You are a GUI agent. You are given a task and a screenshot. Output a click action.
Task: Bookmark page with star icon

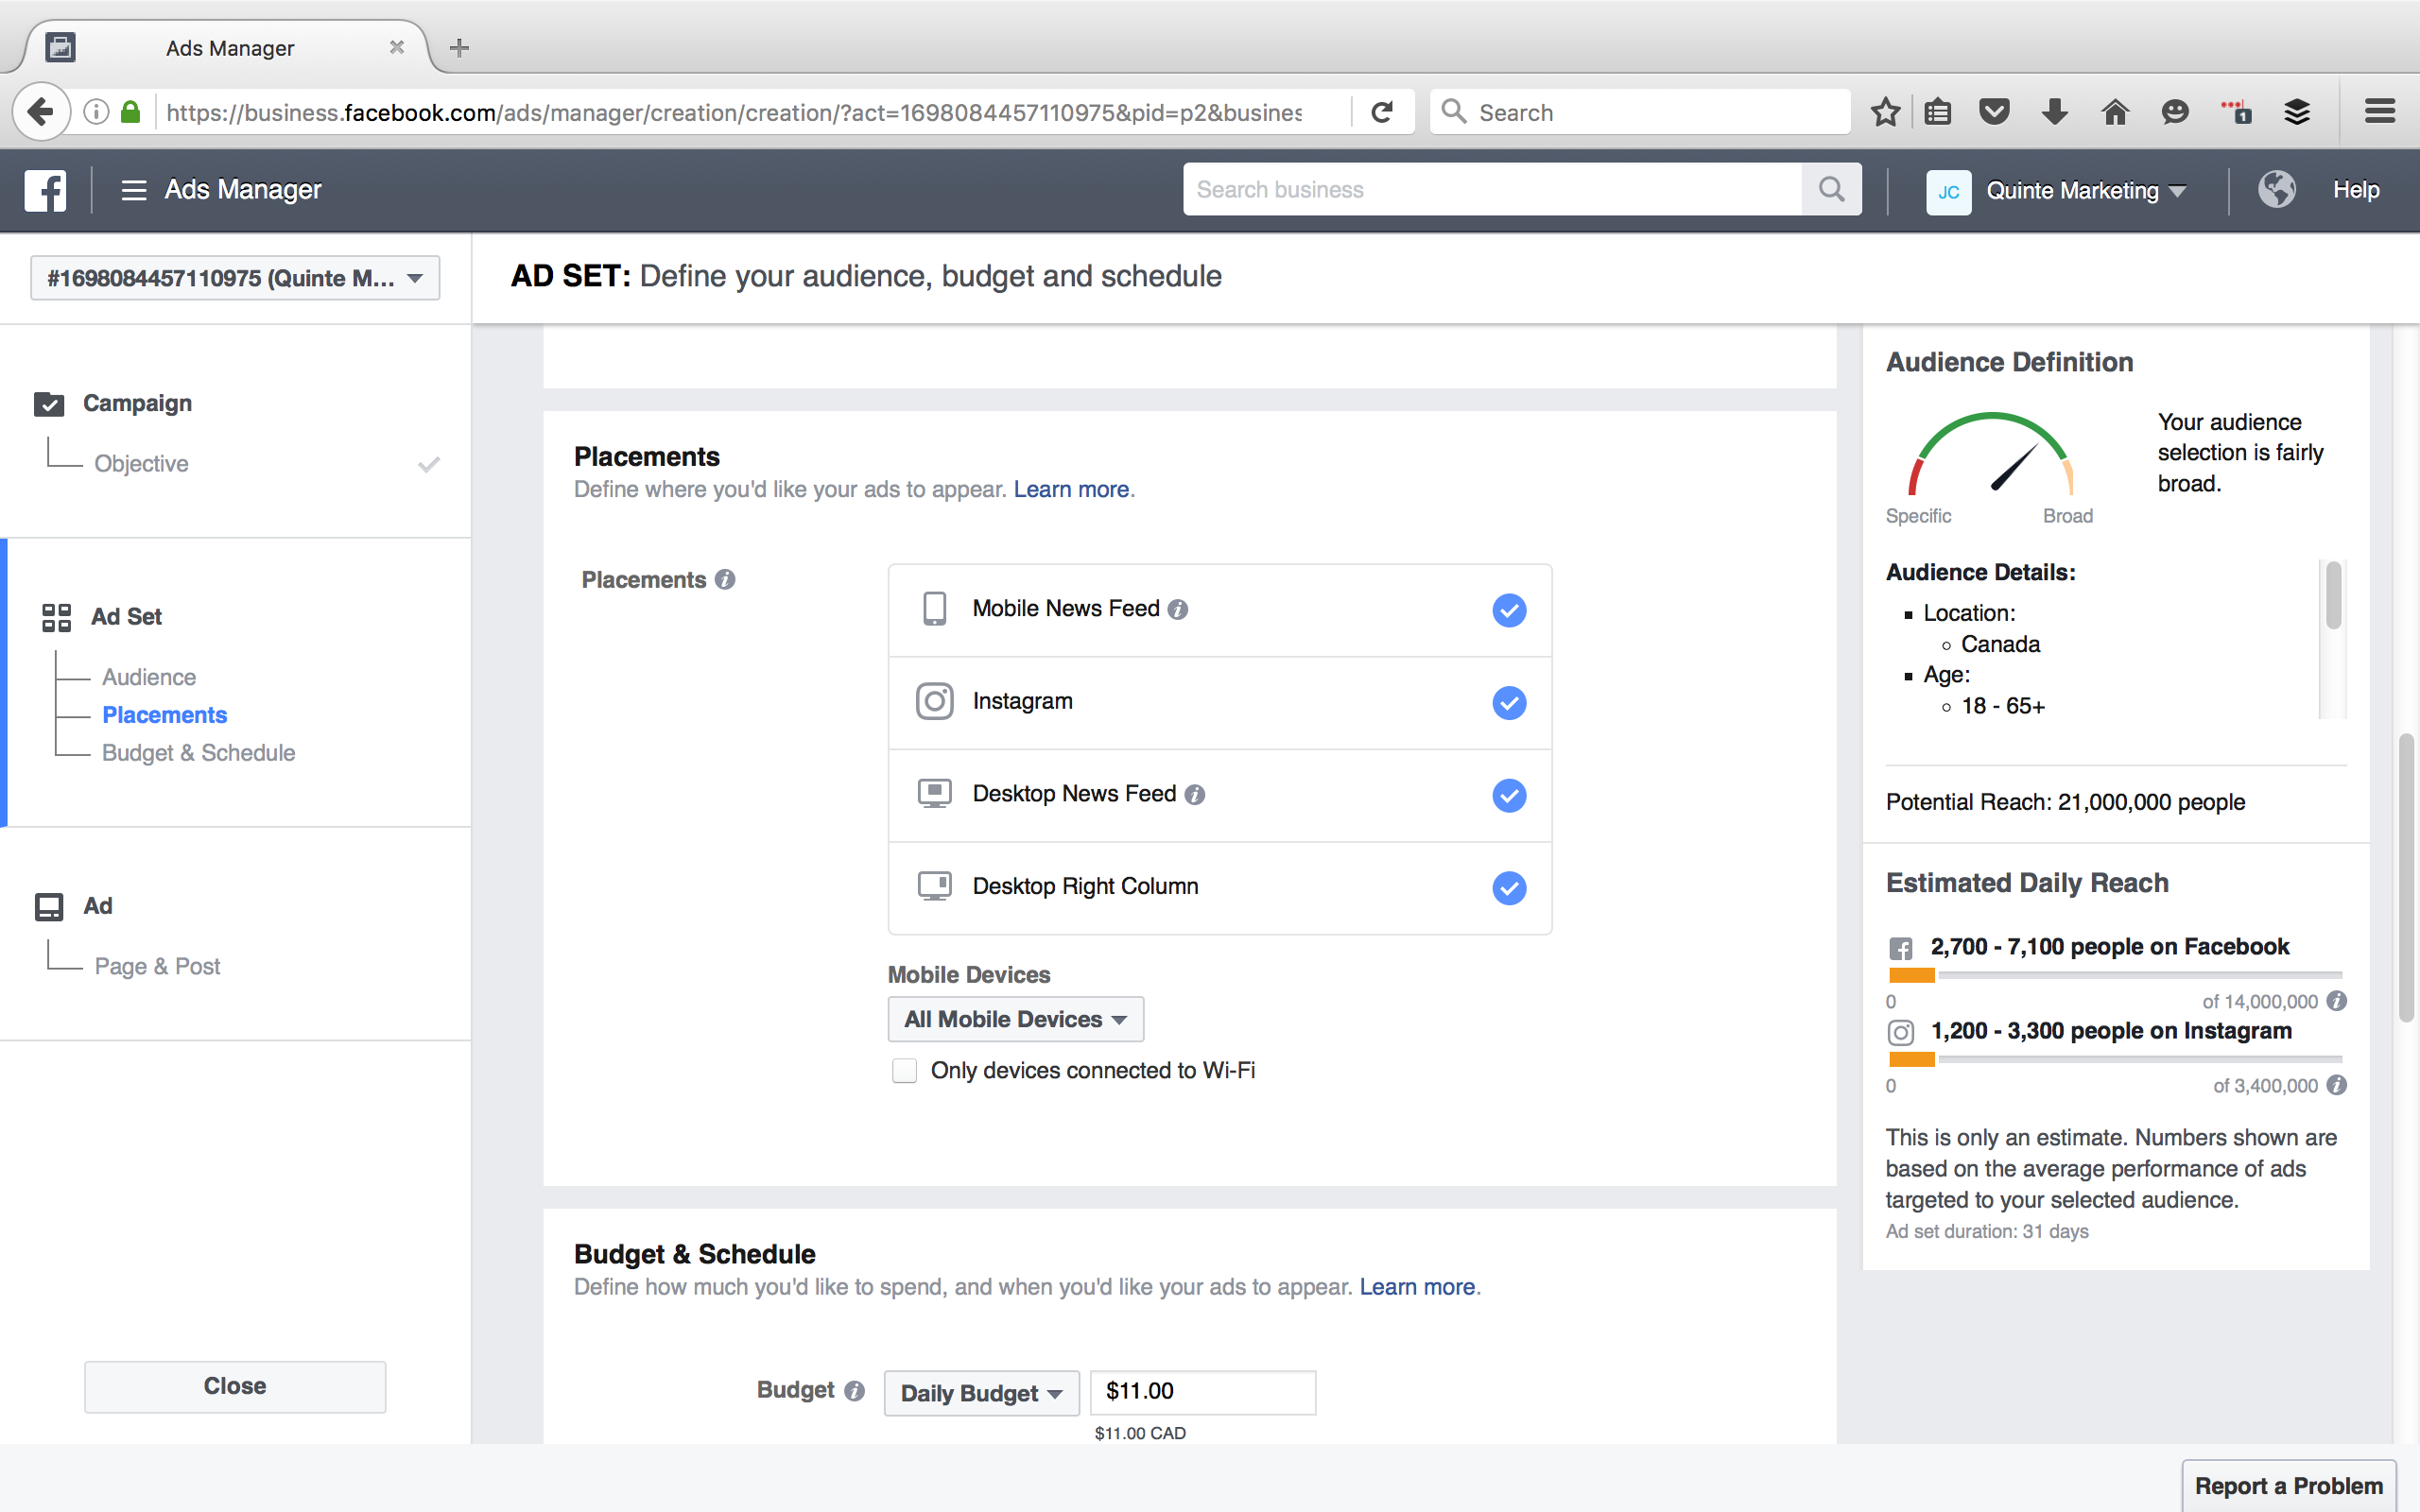pyautogui.click(x=1885, y=112)
